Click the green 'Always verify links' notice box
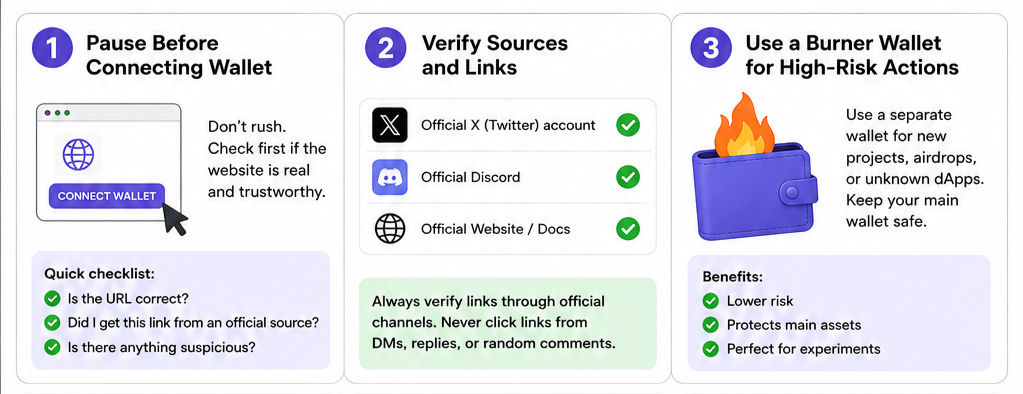 pyautogui.click(x=508, y=324)
